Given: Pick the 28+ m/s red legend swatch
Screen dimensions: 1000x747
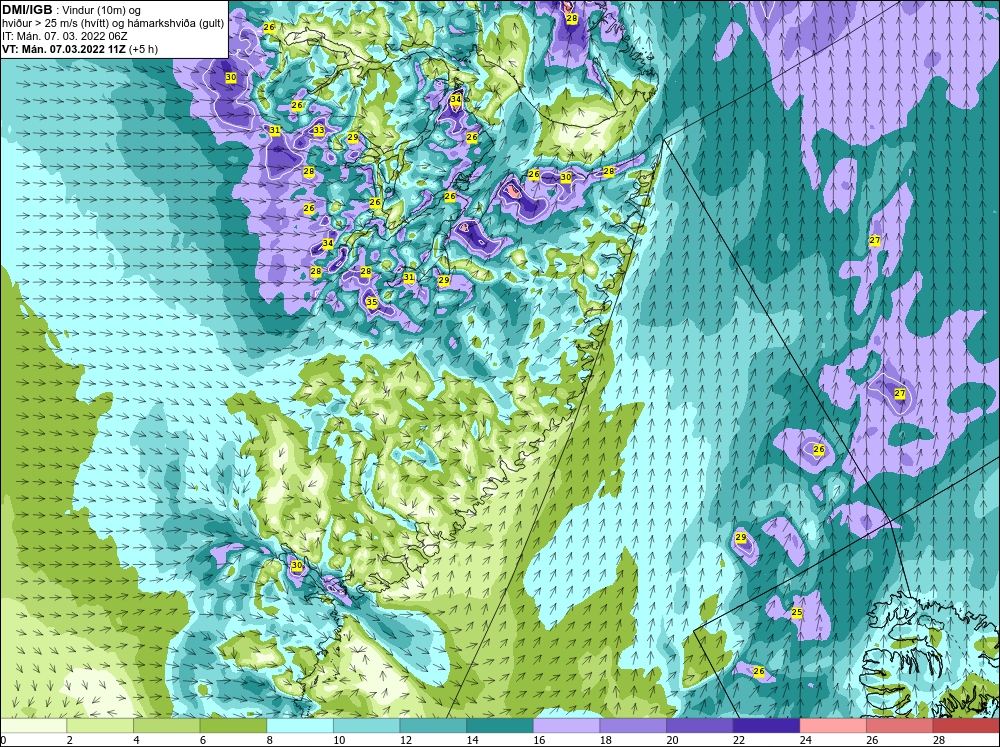Looking at the screenshot, I should coord(966,726).
